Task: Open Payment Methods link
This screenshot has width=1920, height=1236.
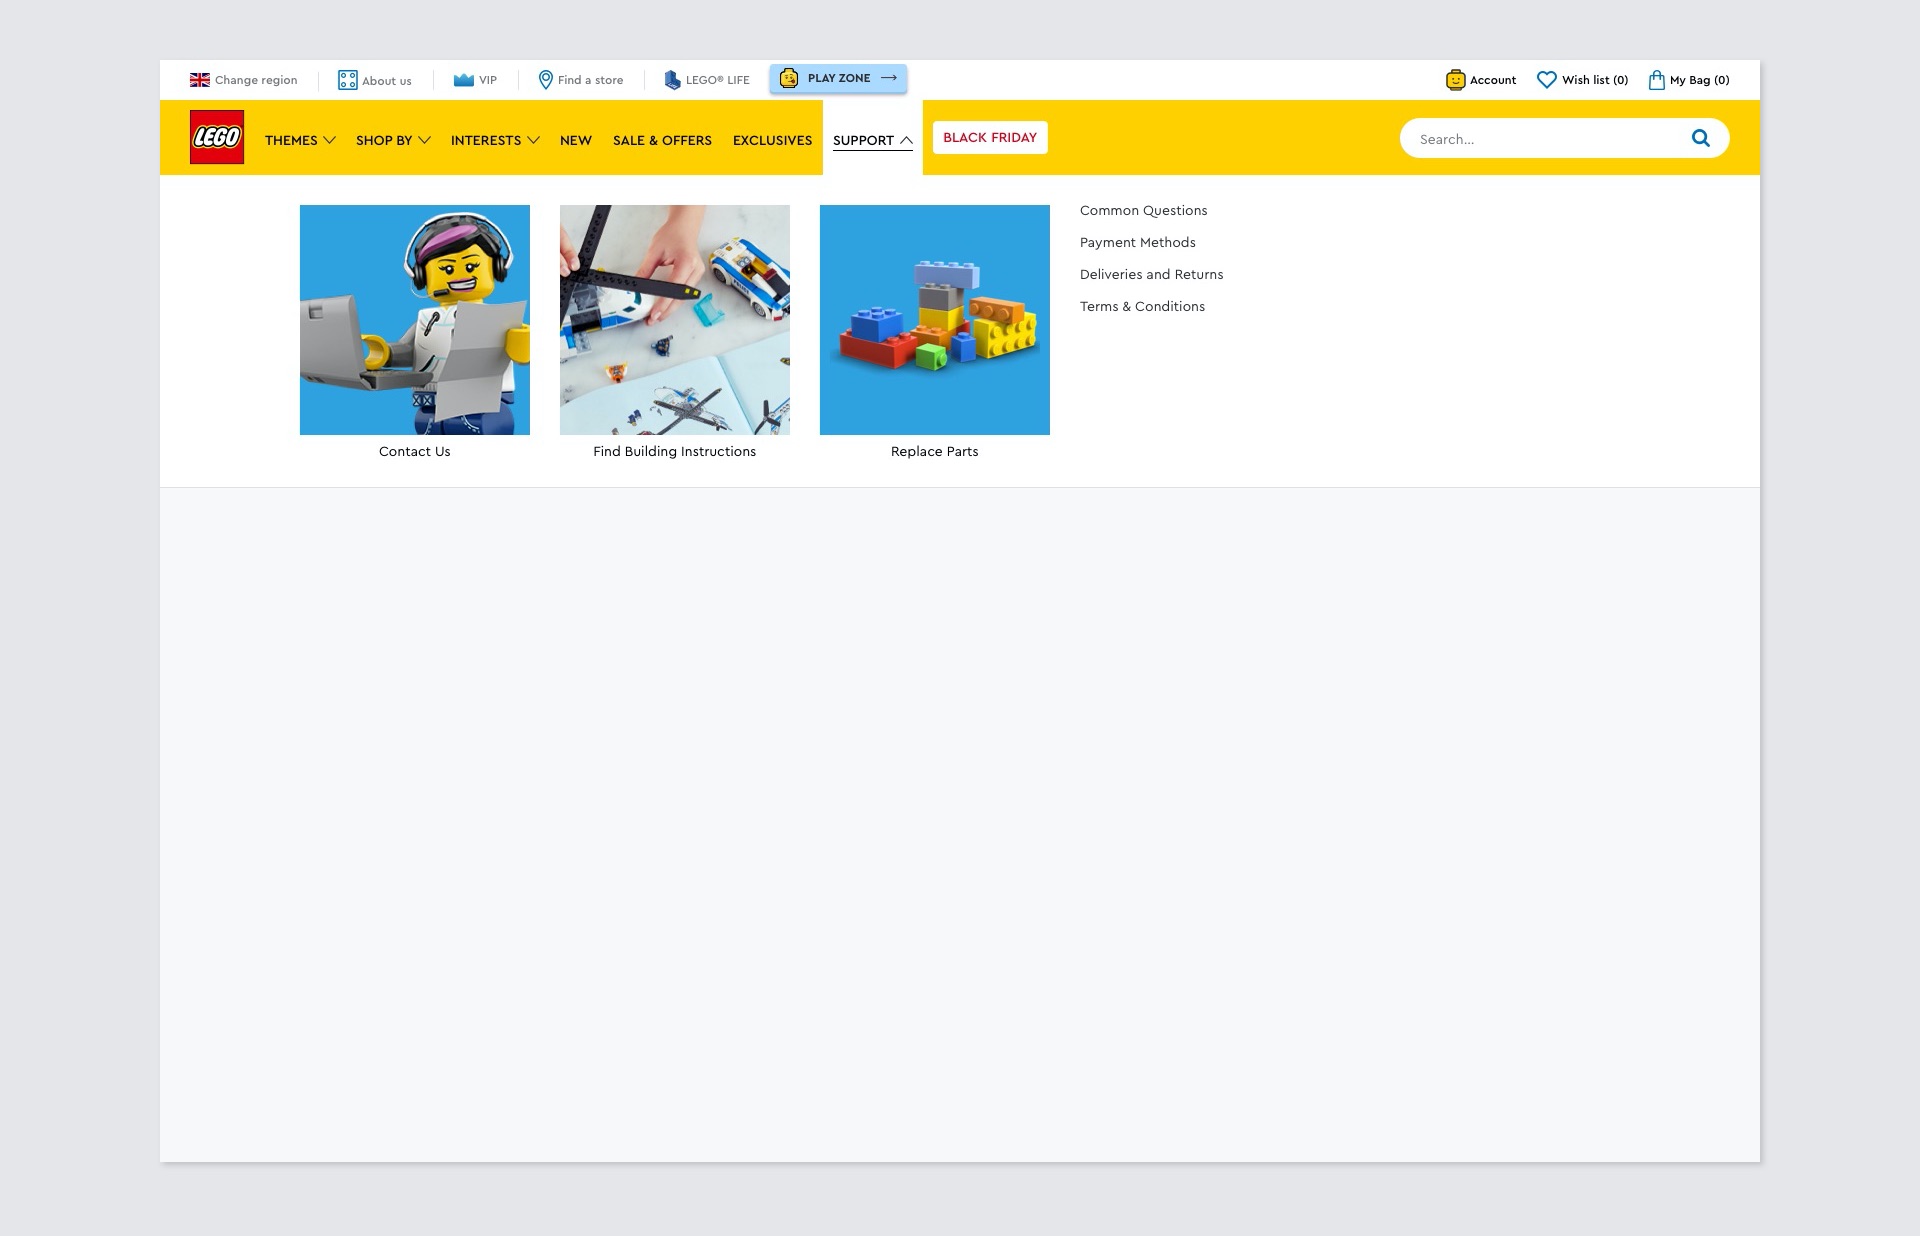Action: (1138, 242)
